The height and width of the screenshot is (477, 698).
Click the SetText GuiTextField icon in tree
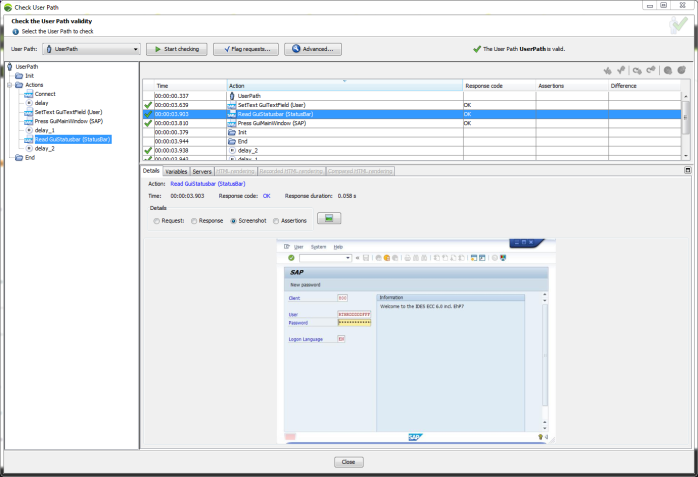tap(28, 112)
